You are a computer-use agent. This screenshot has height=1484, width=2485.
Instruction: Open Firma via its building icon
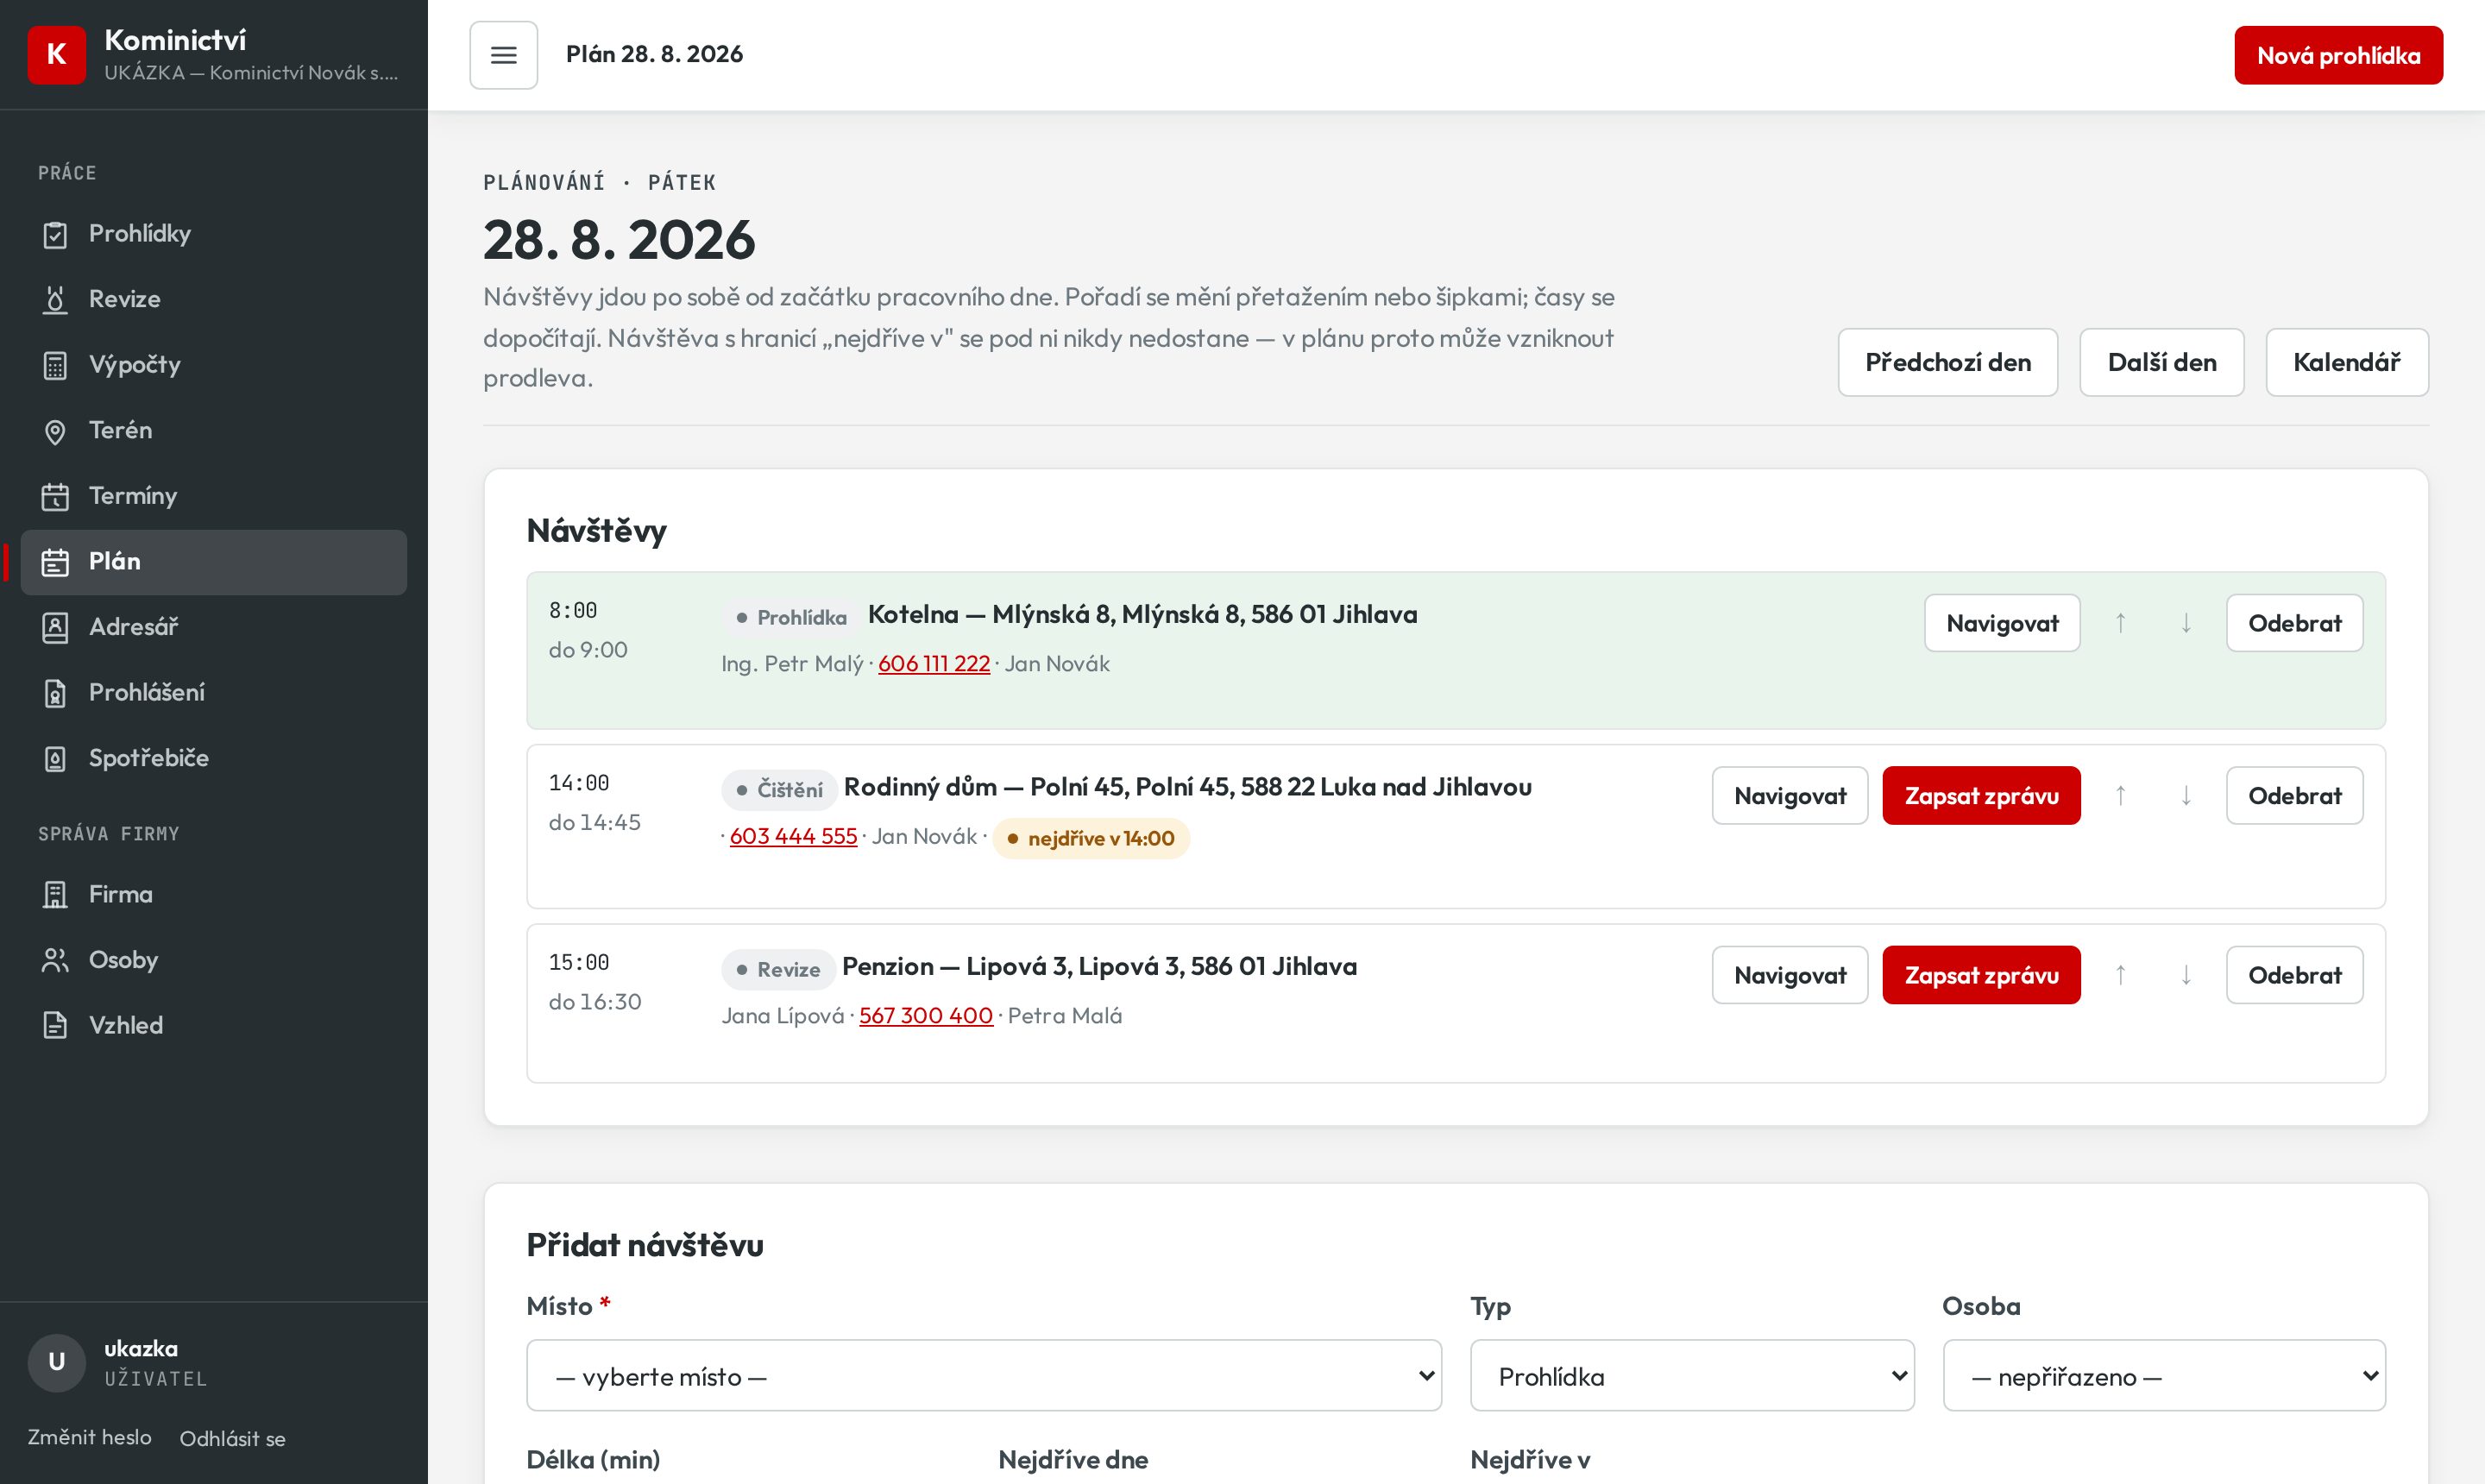(55, 895)
